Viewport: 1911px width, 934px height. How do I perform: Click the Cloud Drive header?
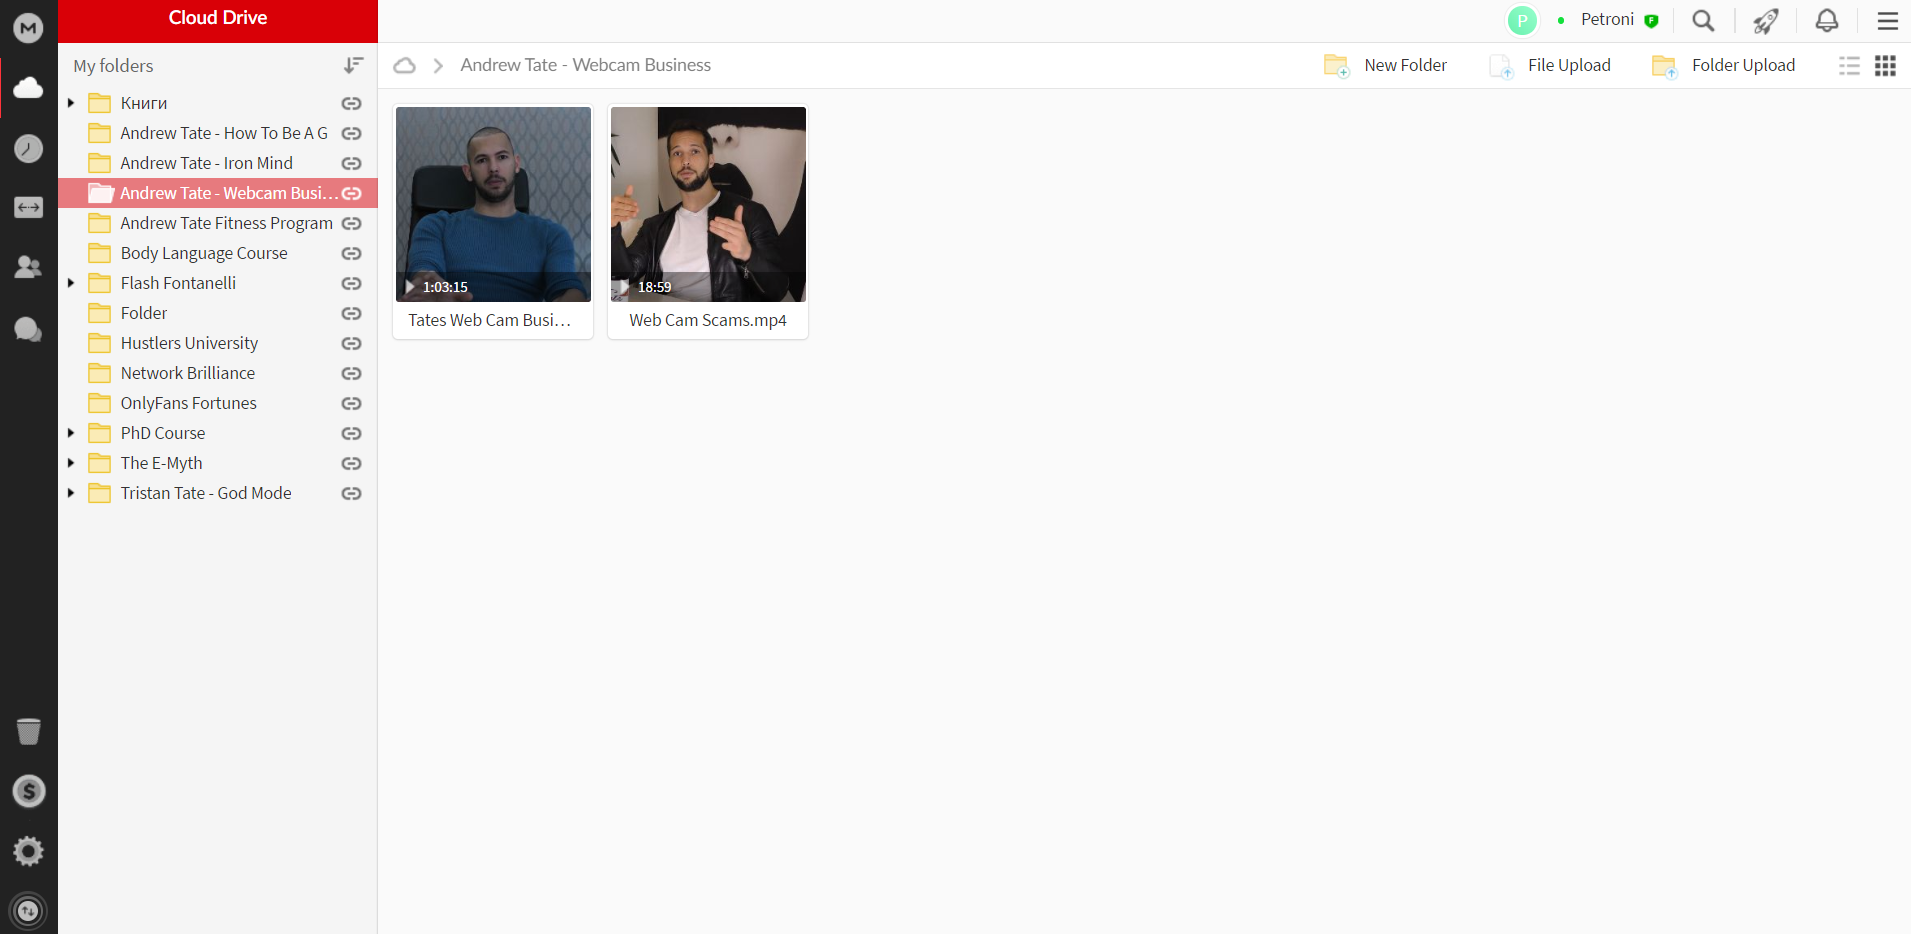(218, 18)
